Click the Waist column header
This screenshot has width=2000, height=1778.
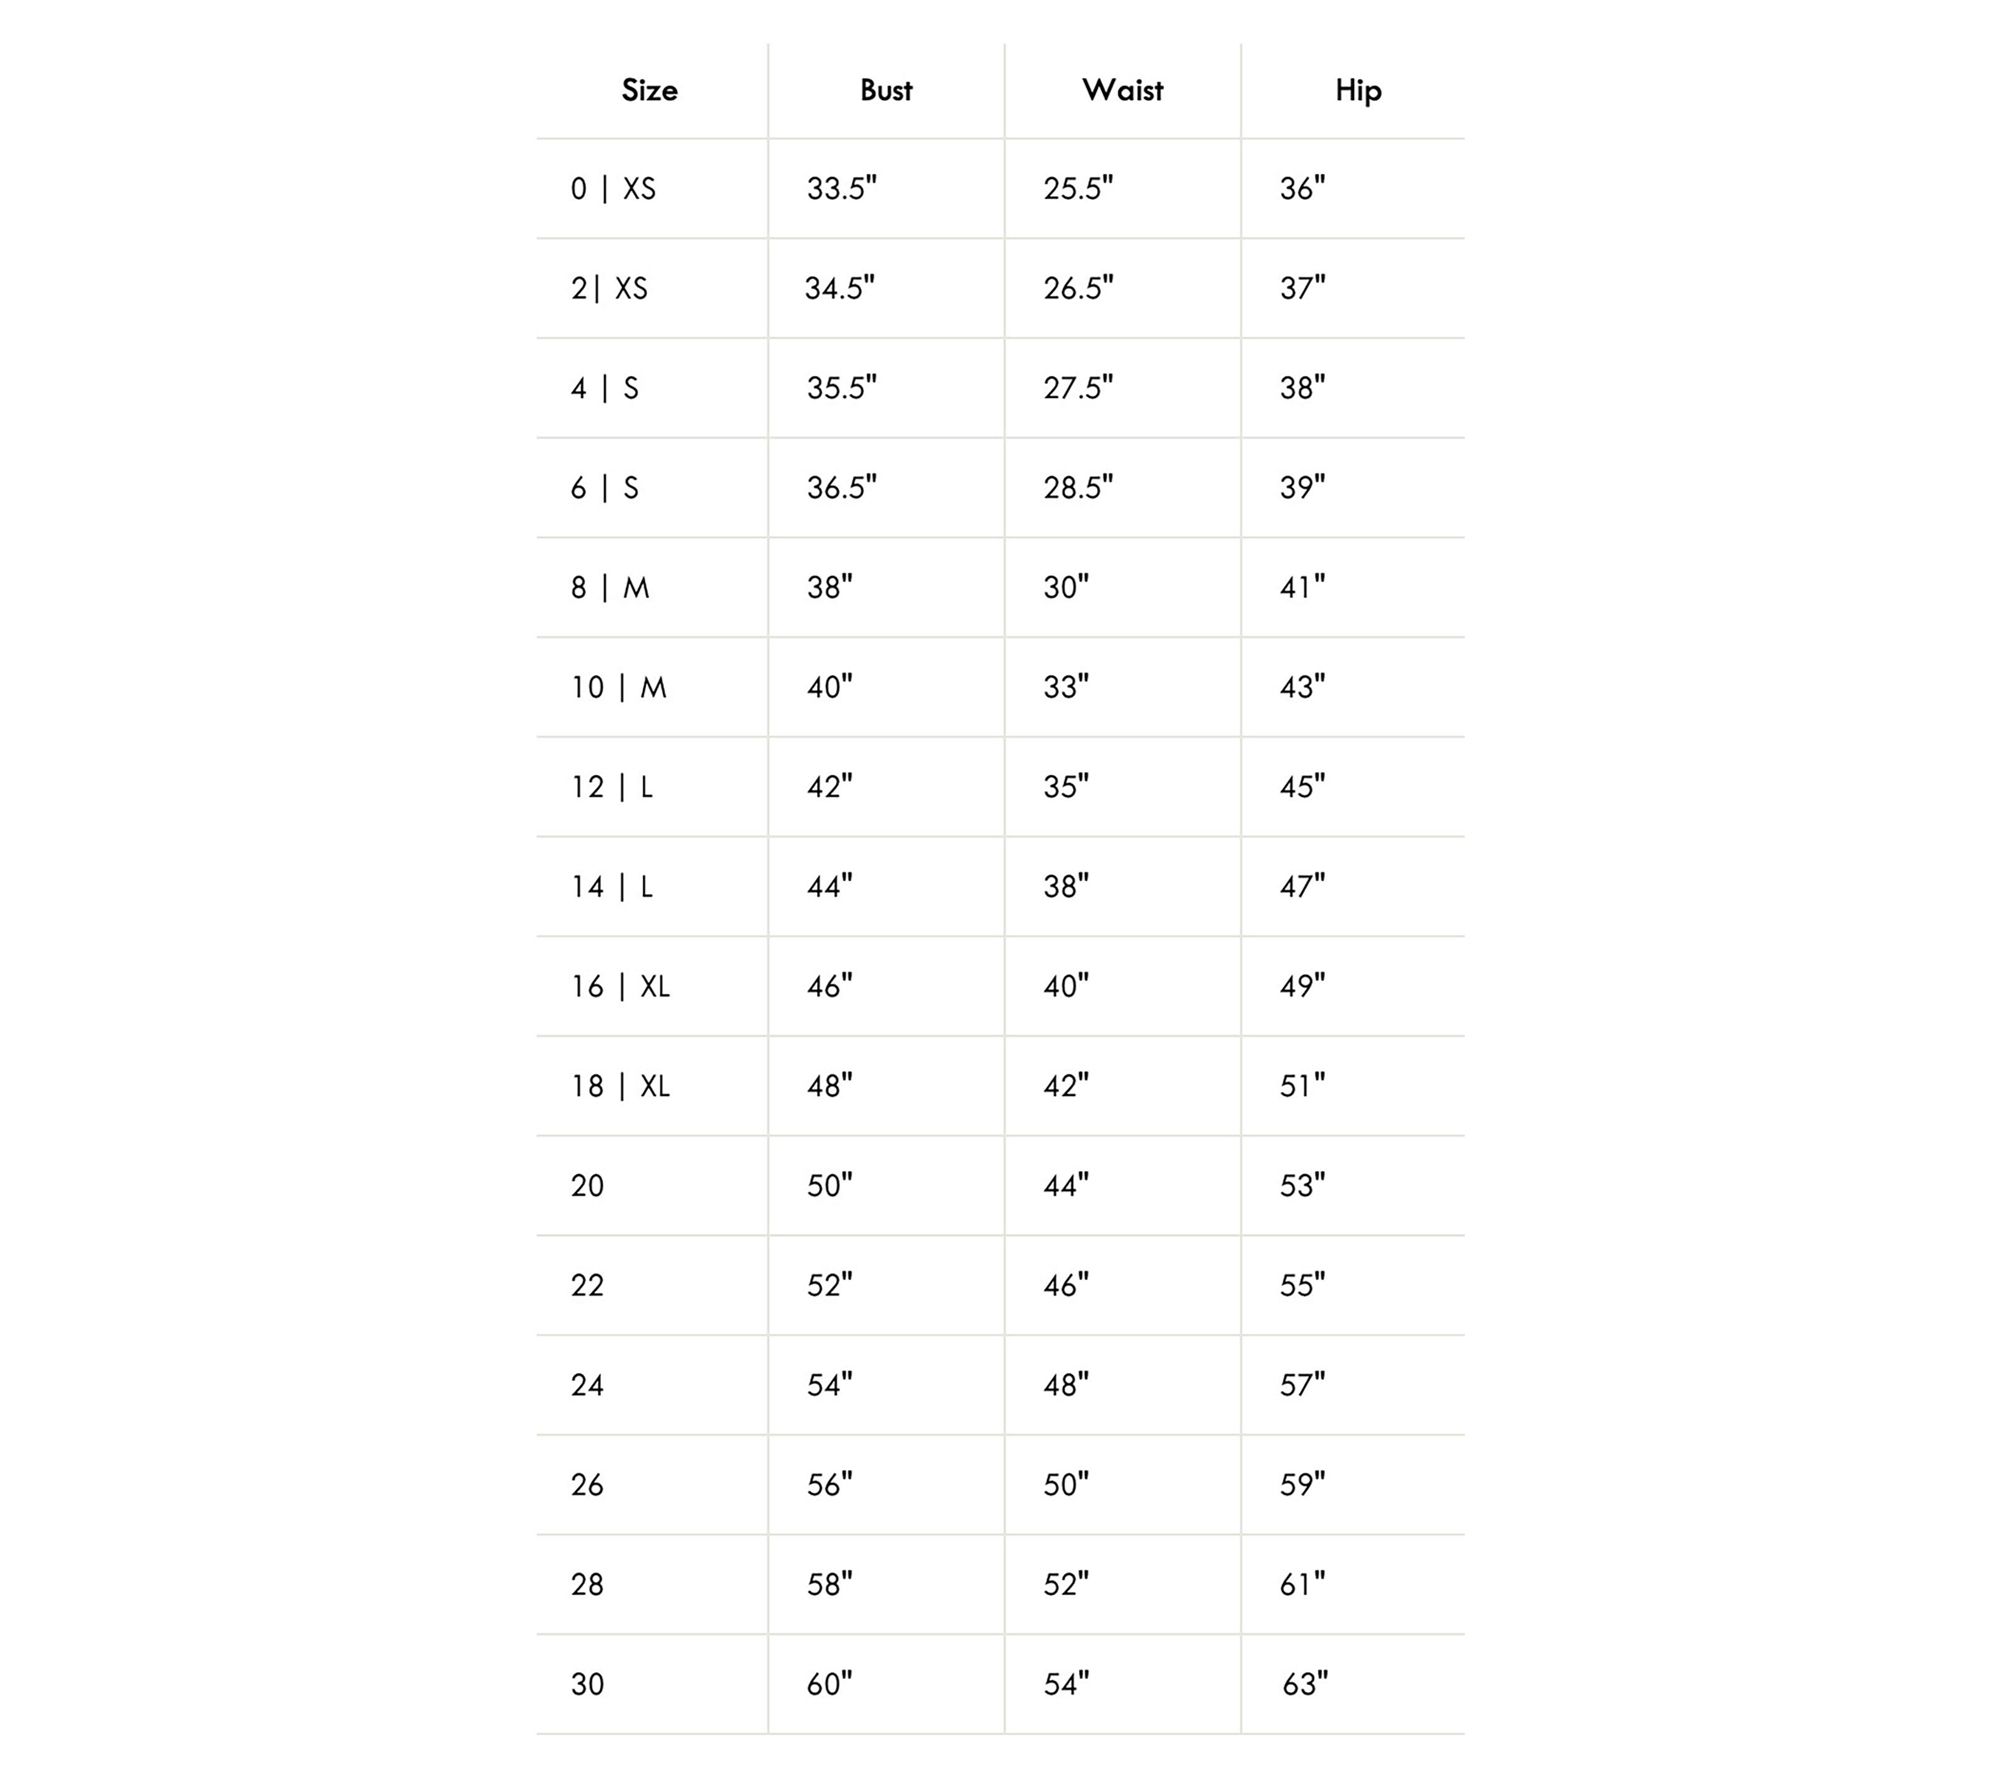1122,91
